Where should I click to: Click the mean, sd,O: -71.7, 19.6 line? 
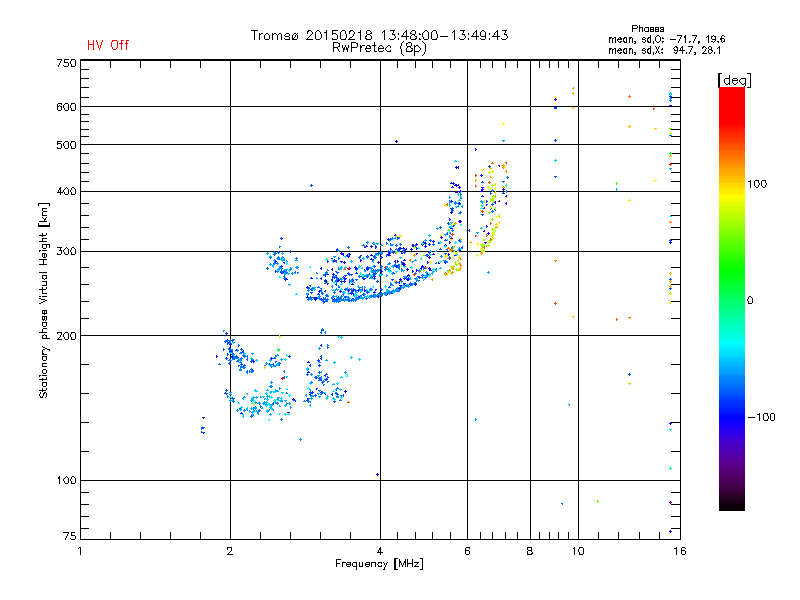click(x=666, y=39)
